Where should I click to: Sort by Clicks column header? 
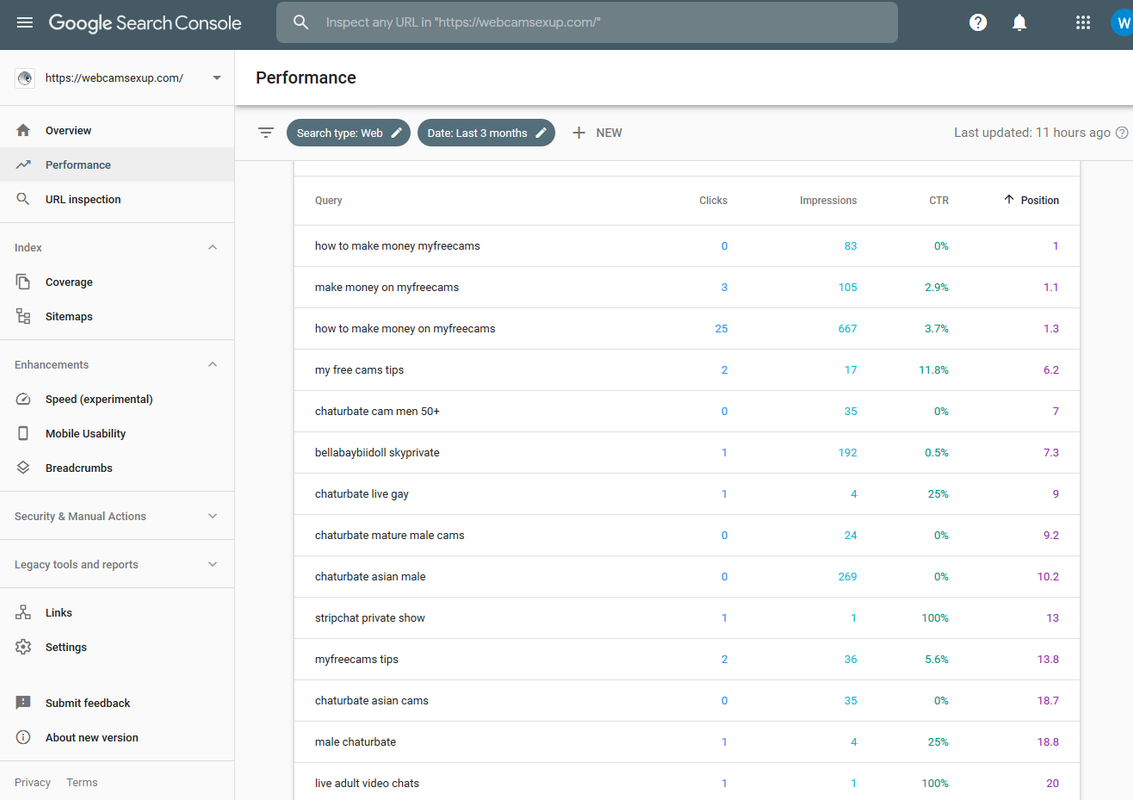tap(712, 200)
